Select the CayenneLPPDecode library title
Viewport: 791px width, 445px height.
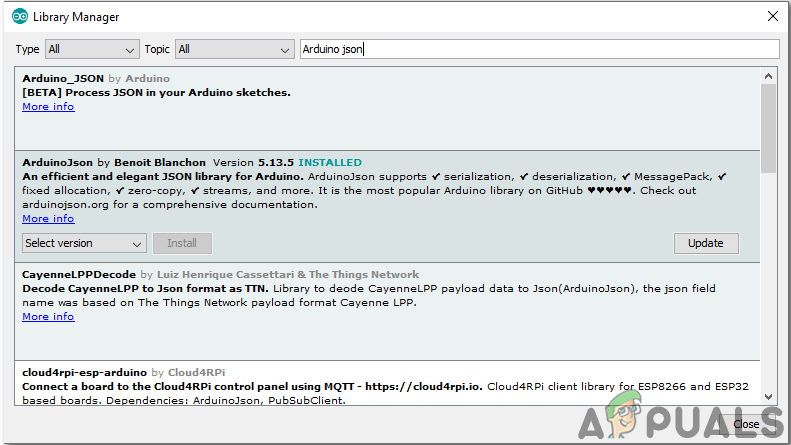coord(79,274)
